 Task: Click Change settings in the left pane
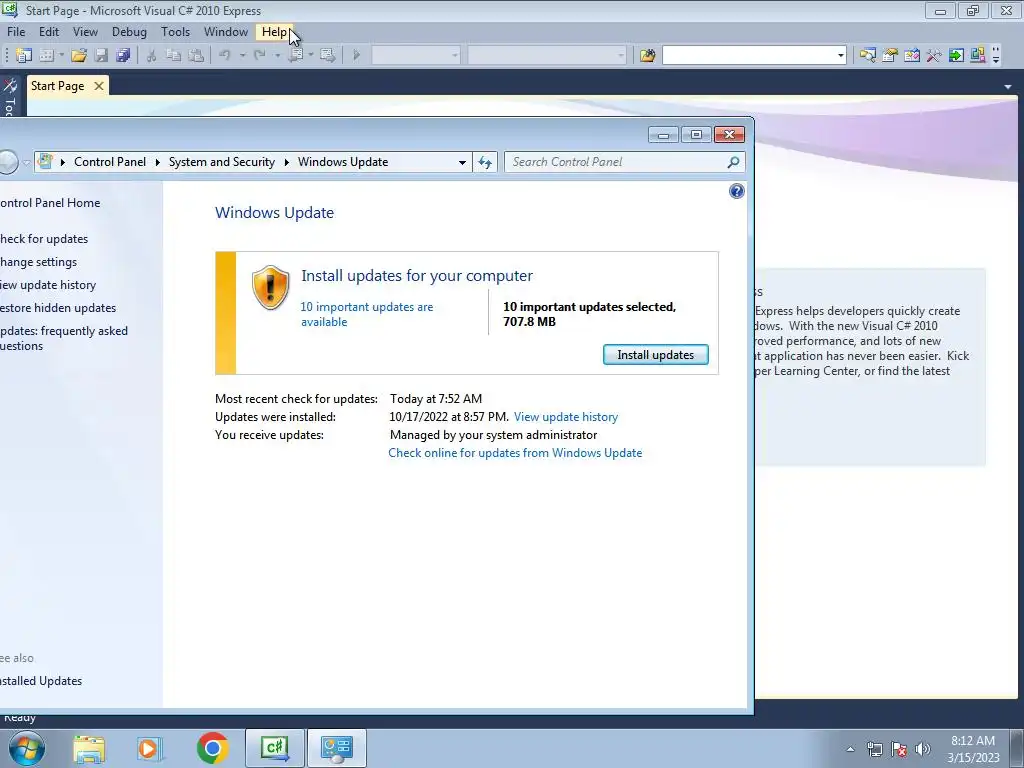point(39,262)
